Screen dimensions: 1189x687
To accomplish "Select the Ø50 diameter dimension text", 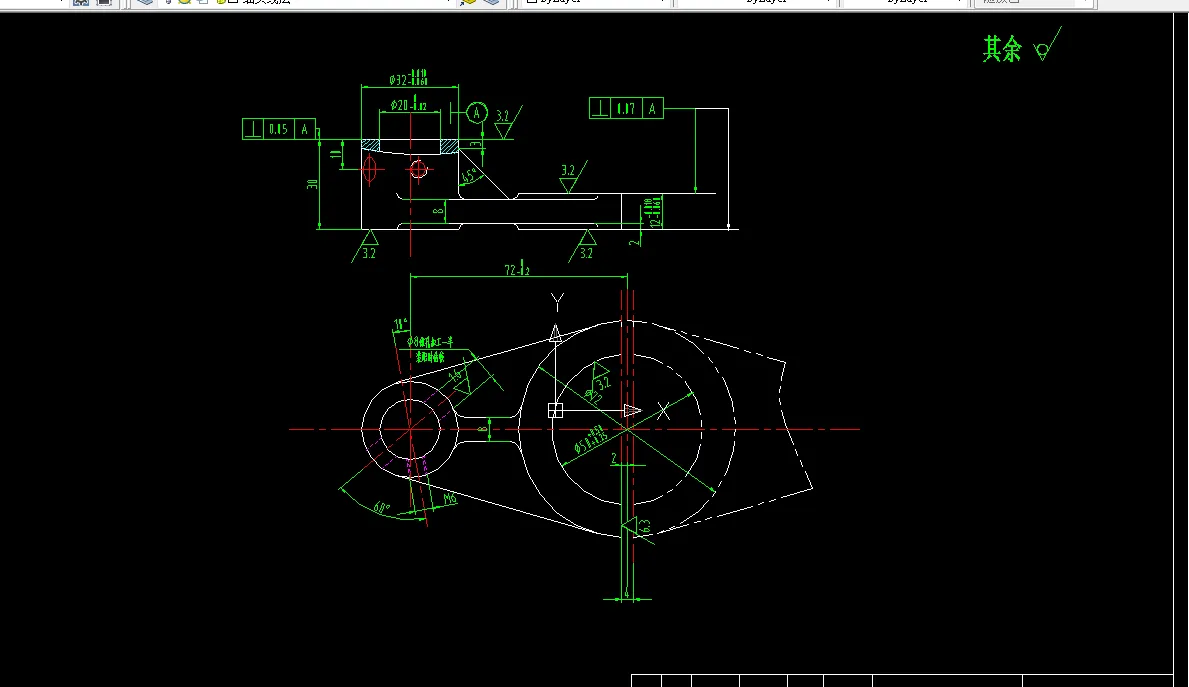I will tap(591, 440).
